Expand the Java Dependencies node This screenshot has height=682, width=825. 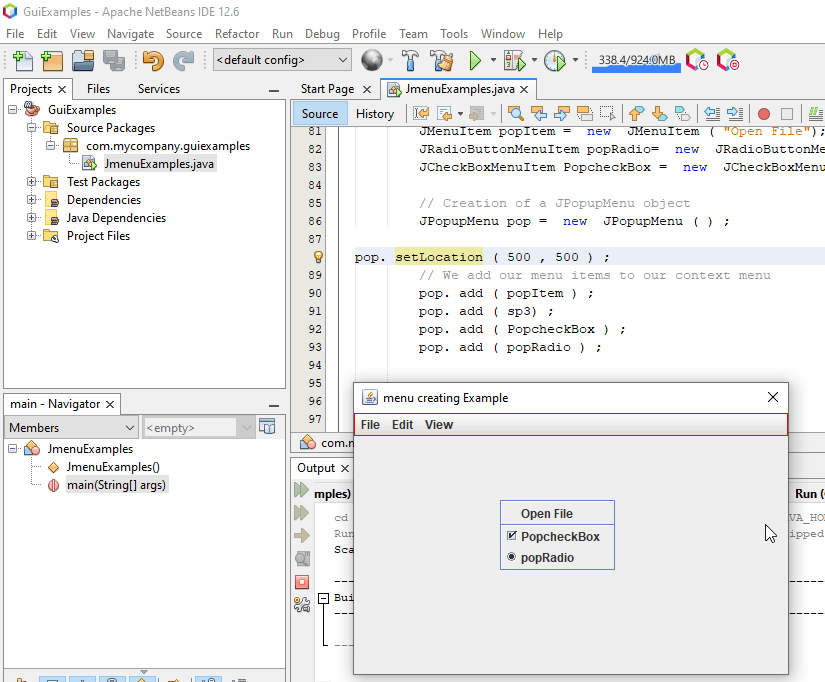coord(32,218)
